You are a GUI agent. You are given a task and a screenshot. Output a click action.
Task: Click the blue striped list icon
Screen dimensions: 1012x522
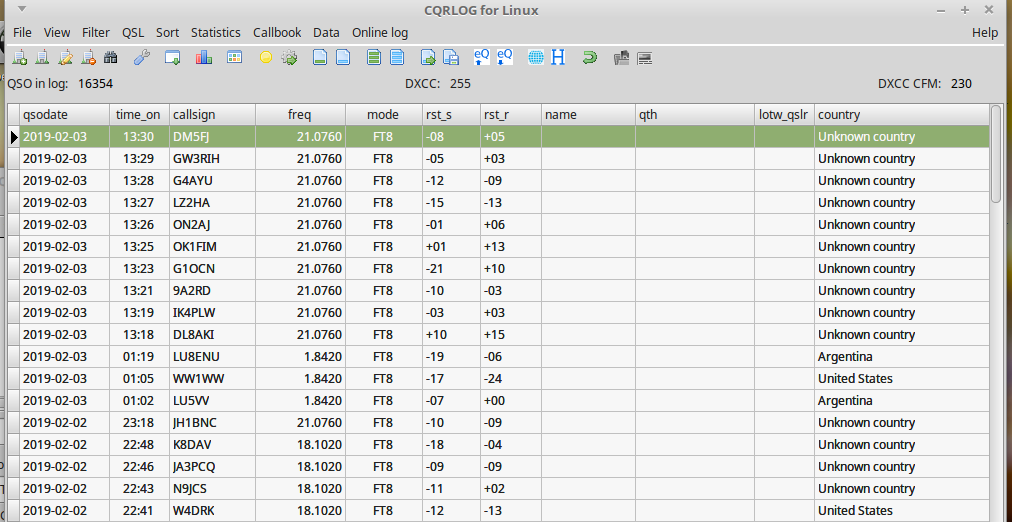[x=397, y=58]
